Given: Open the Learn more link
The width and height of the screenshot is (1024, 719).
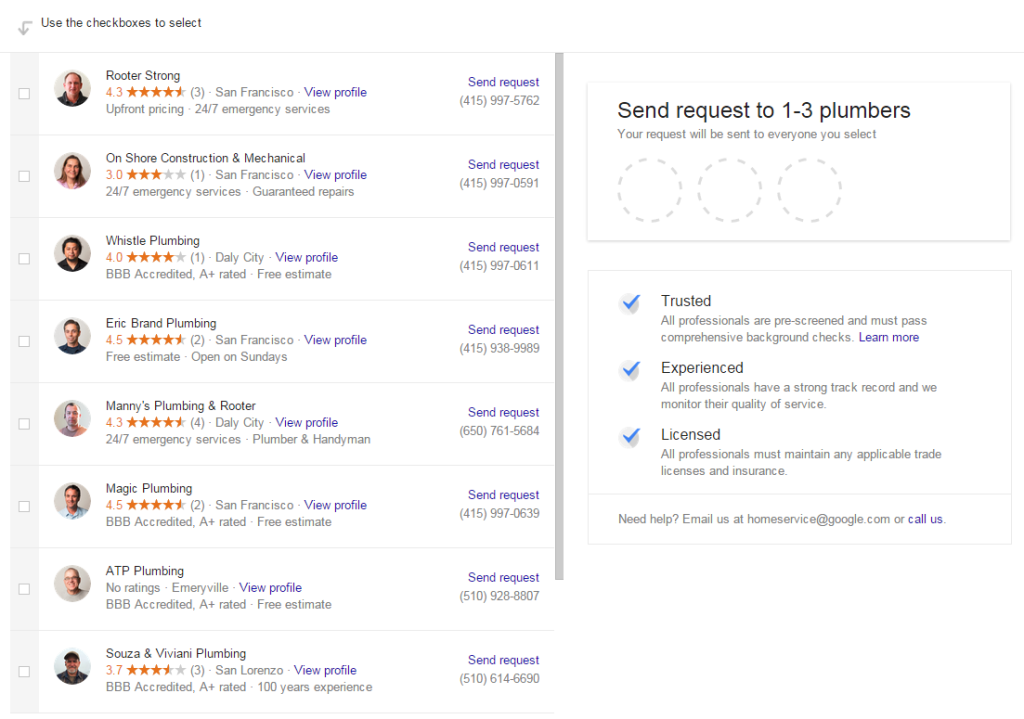Looking at the screenshot, I should tap(888, 337).
